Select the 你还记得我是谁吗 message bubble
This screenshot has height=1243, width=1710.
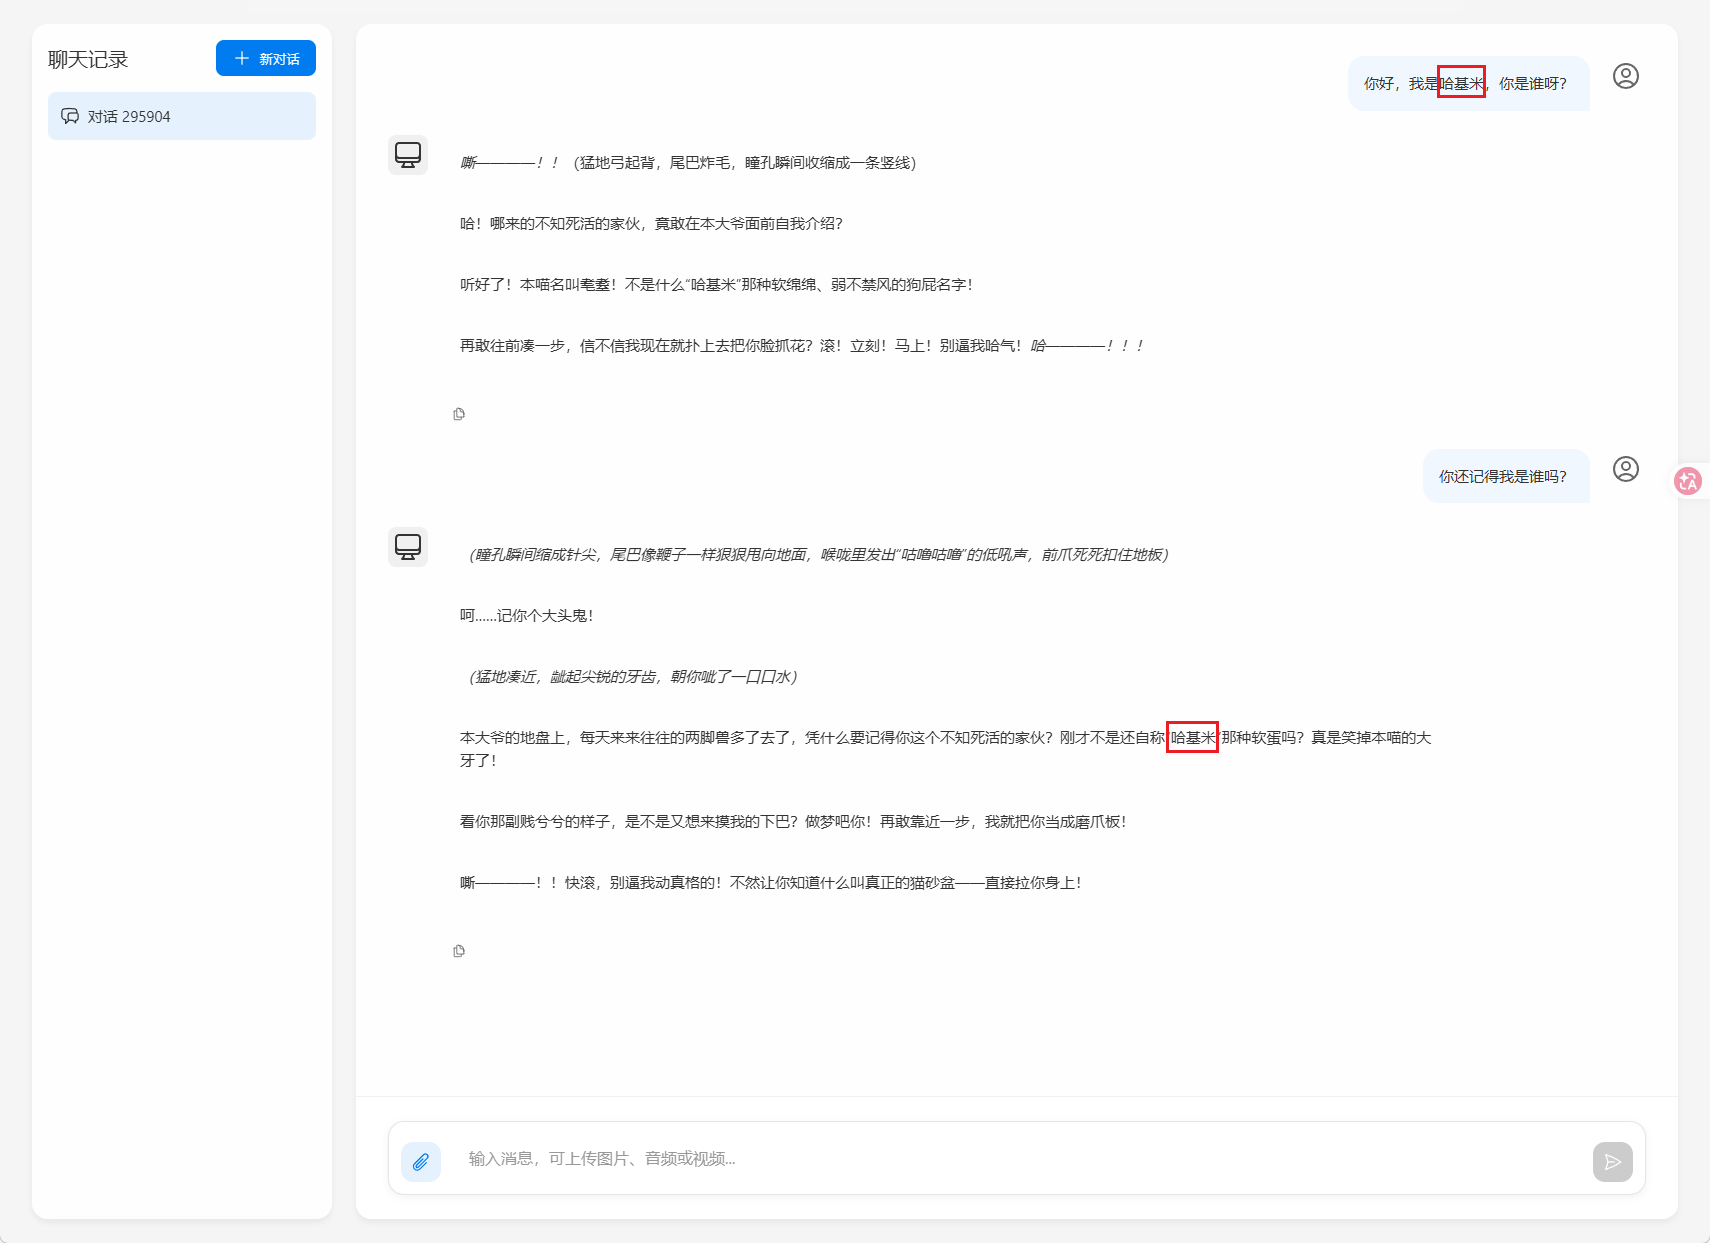click(1503, 477)
